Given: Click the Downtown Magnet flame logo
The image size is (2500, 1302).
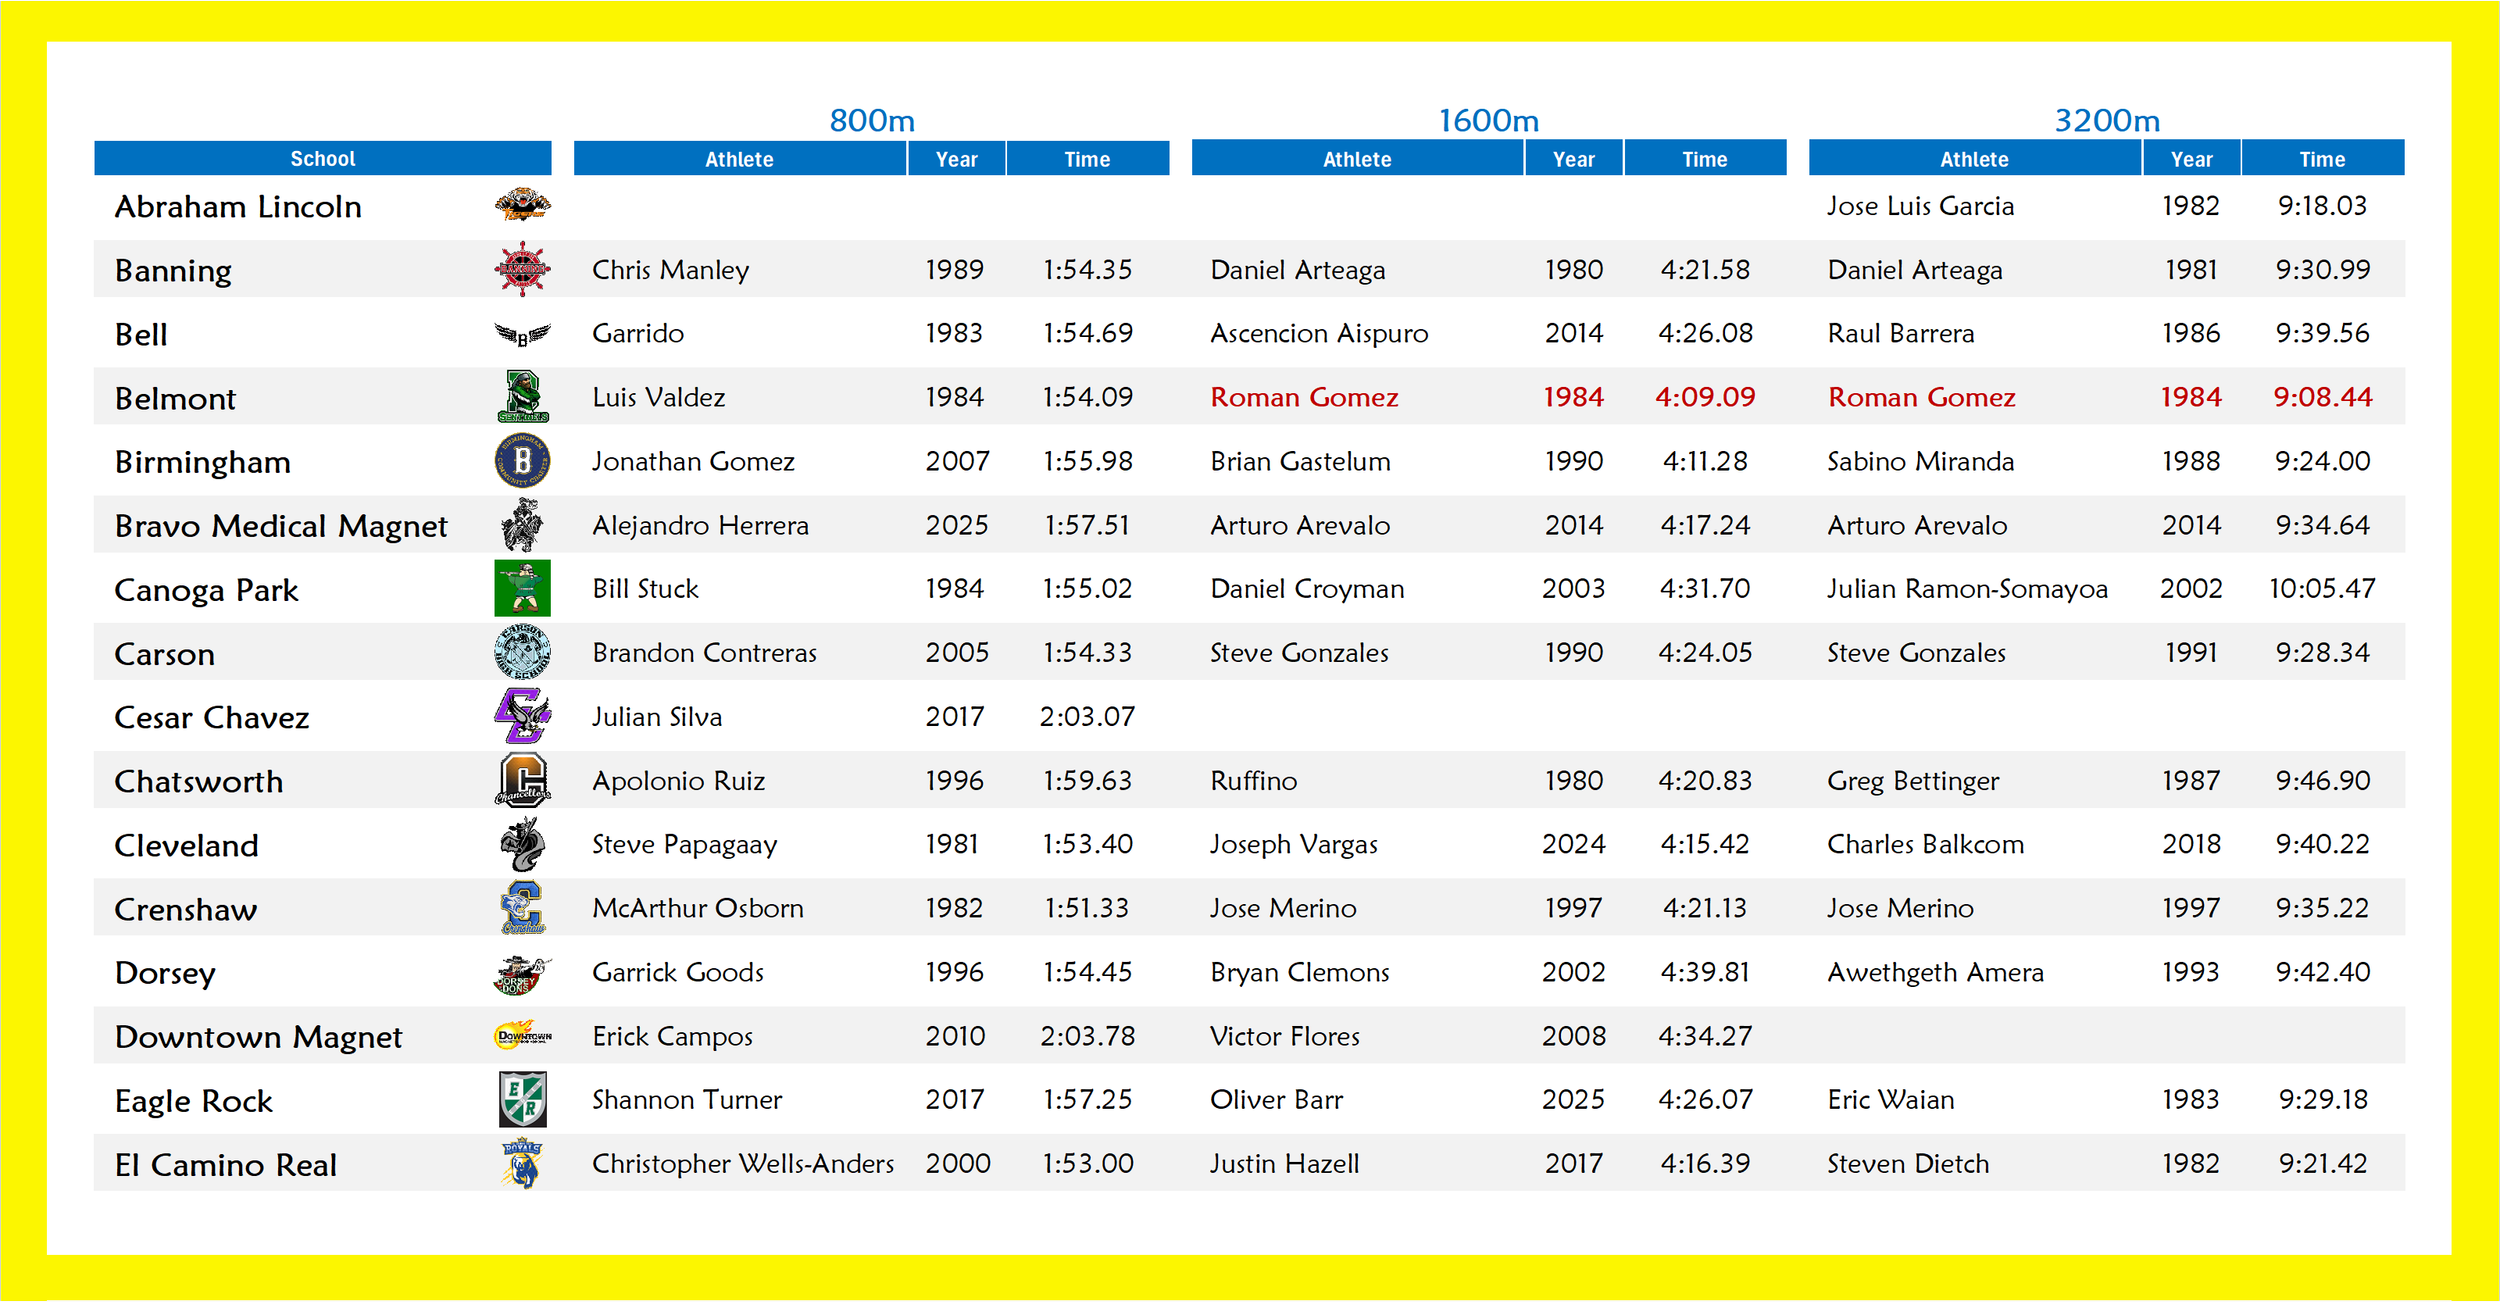Looking at the screenshot, I should tap(522, 1036).
